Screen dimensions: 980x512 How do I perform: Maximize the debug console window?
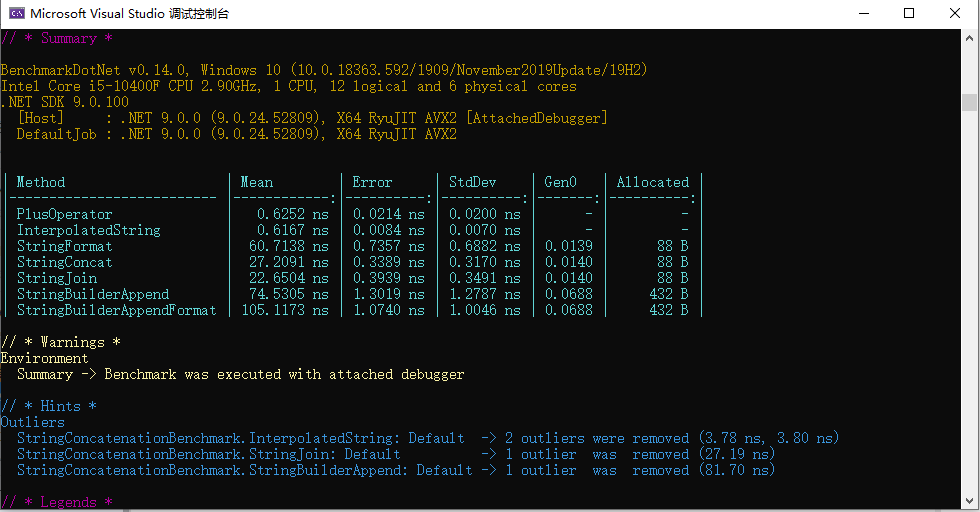[x=909, y=13]
